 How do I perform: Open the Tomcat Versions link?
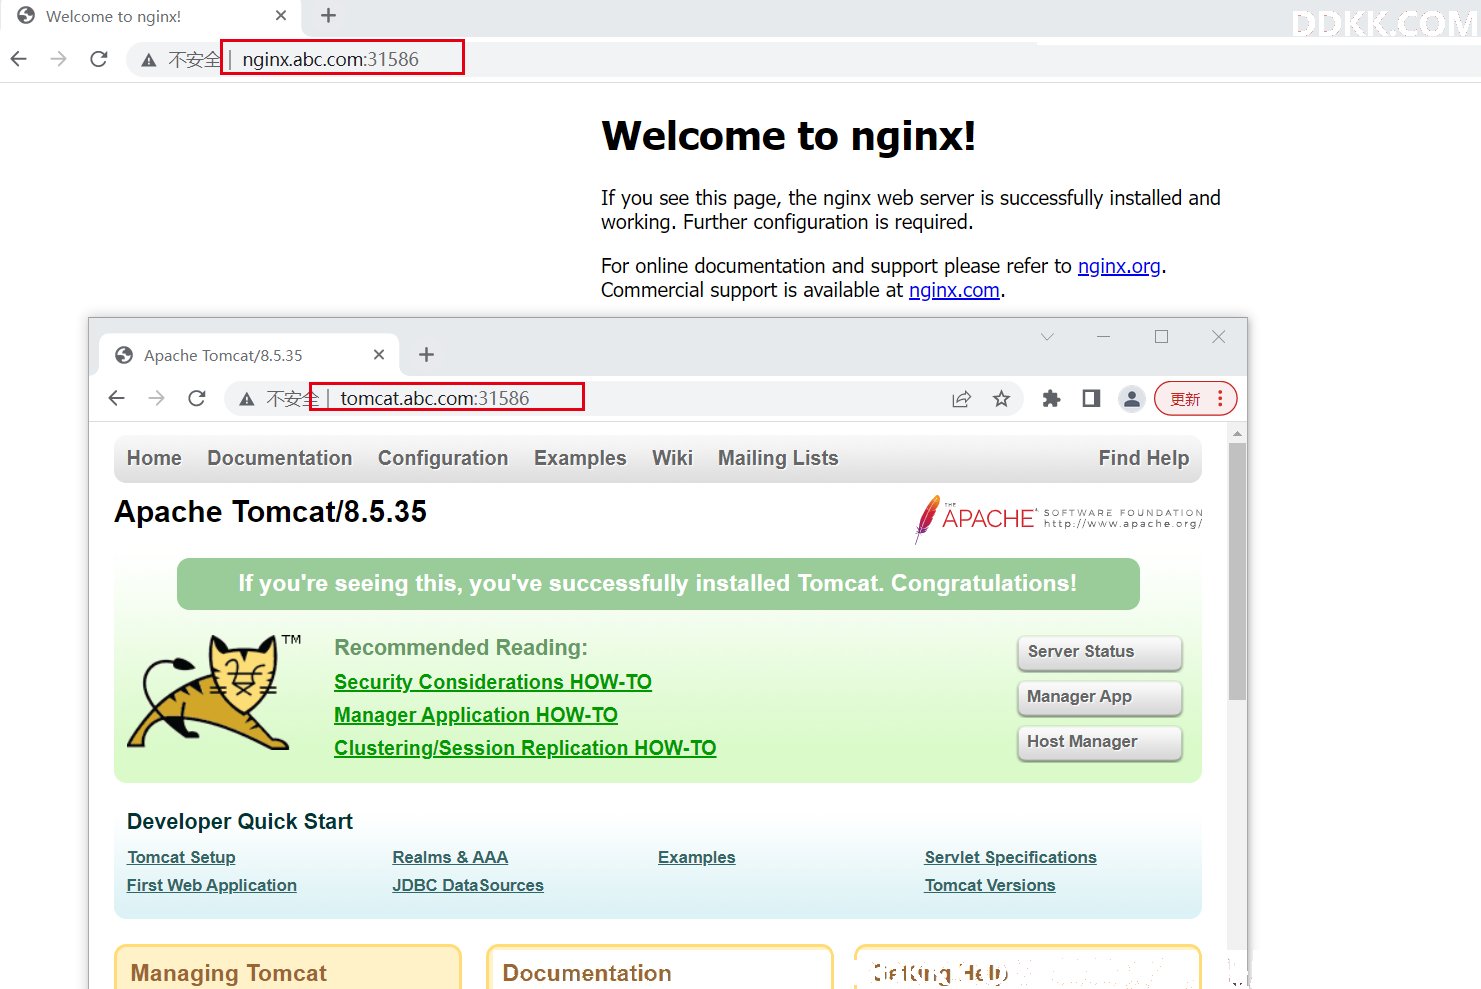[x=990, y=885]
